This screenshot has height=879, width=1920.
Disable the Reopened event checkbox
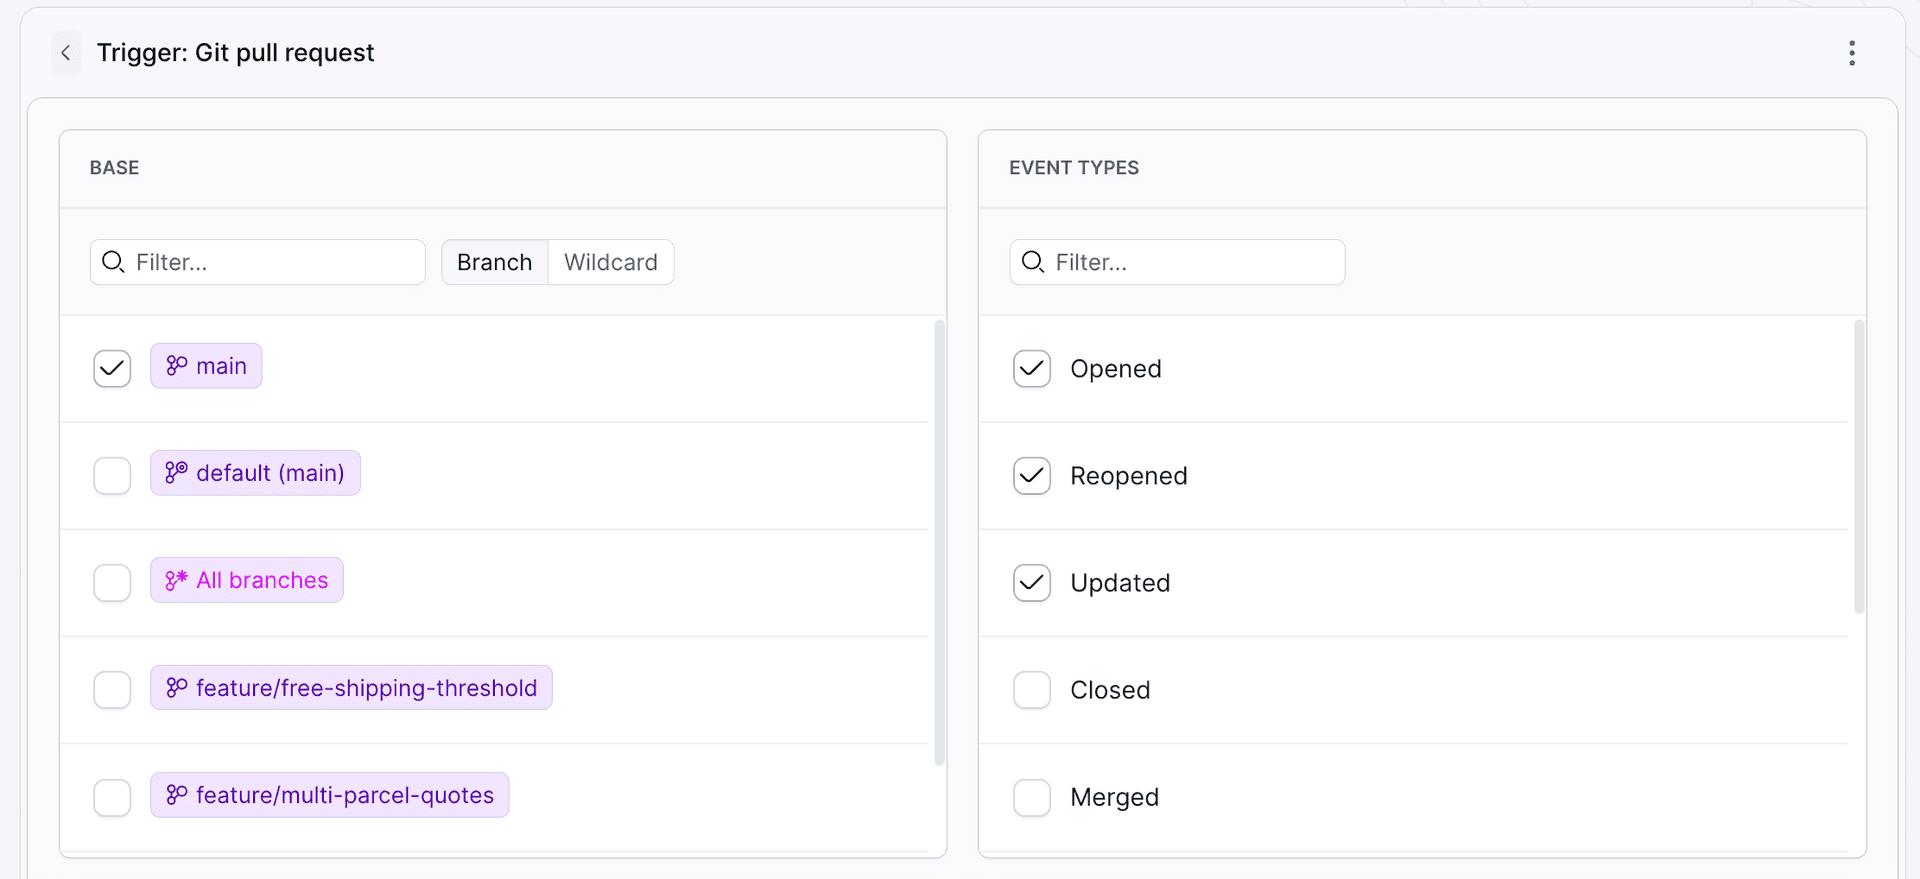[1032, 475]
